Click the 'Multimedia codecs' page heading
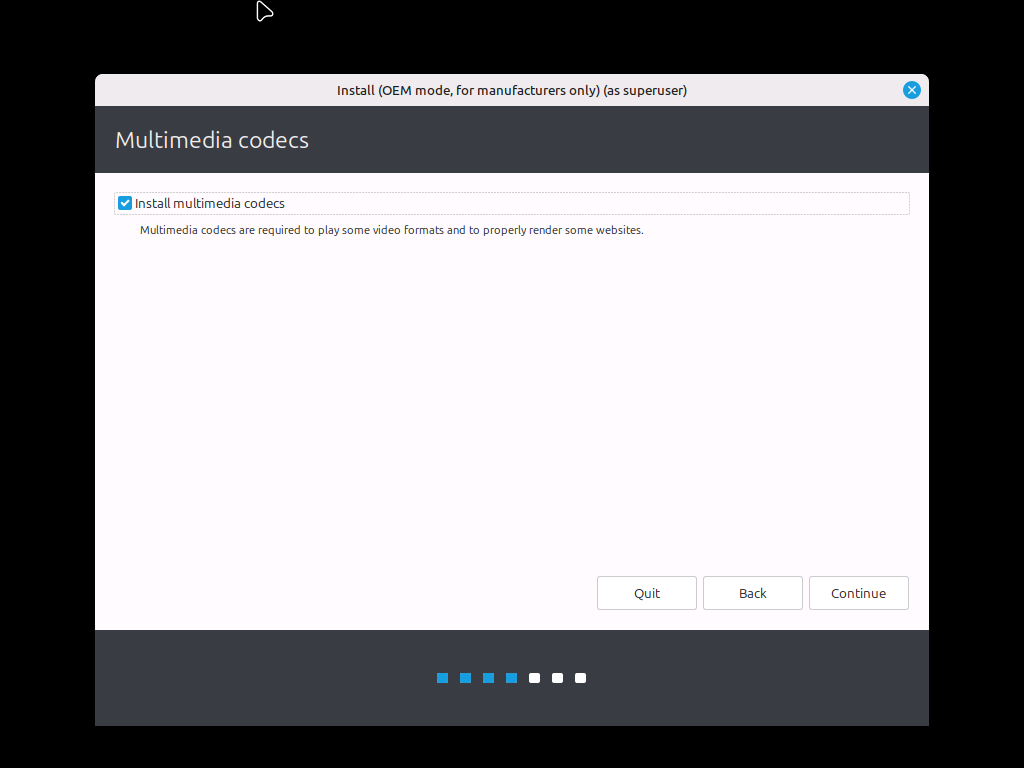Image resolution: width=1024 pixels, height=768 pixels. click(212, 140)
